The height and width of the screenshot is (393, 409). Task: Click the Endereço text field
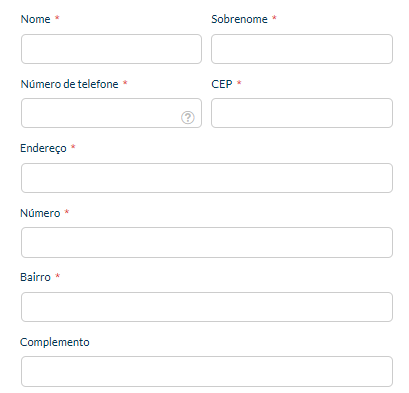tap(207, 178)
